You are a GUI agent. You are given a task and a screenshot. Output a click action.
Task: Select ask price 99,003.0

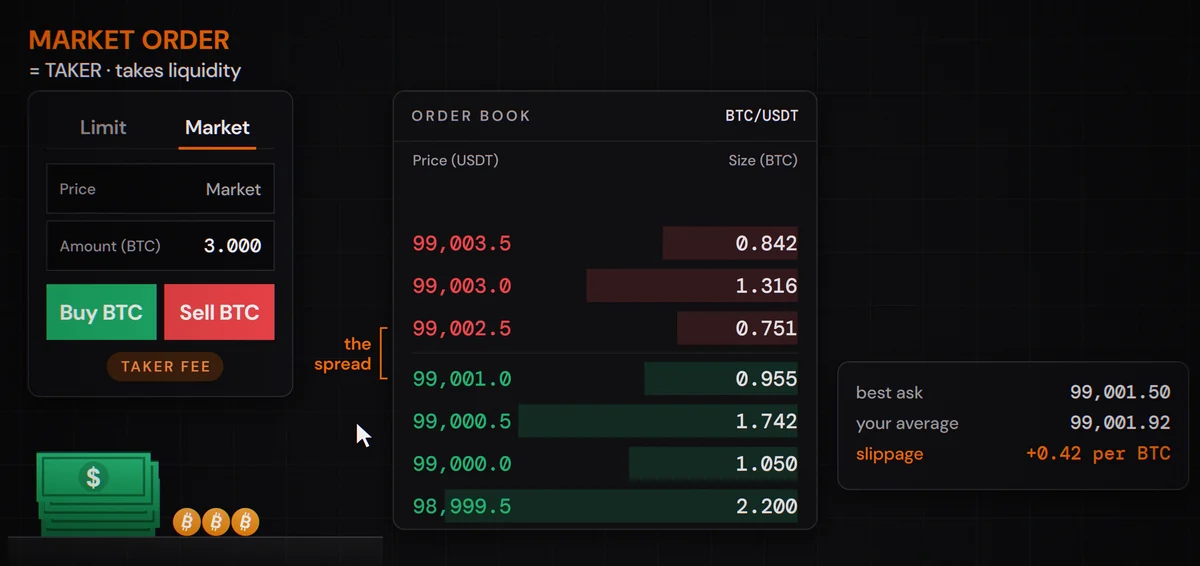coord(462,286)
